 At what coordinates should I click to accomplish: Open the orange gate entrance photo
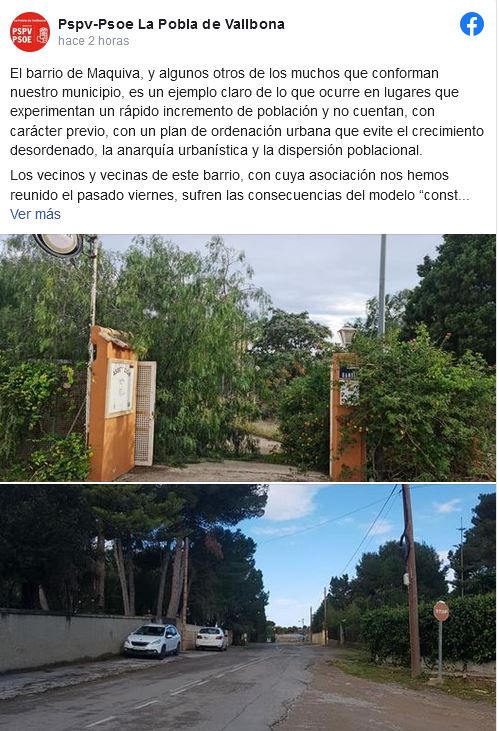click(x=248, y=358)
